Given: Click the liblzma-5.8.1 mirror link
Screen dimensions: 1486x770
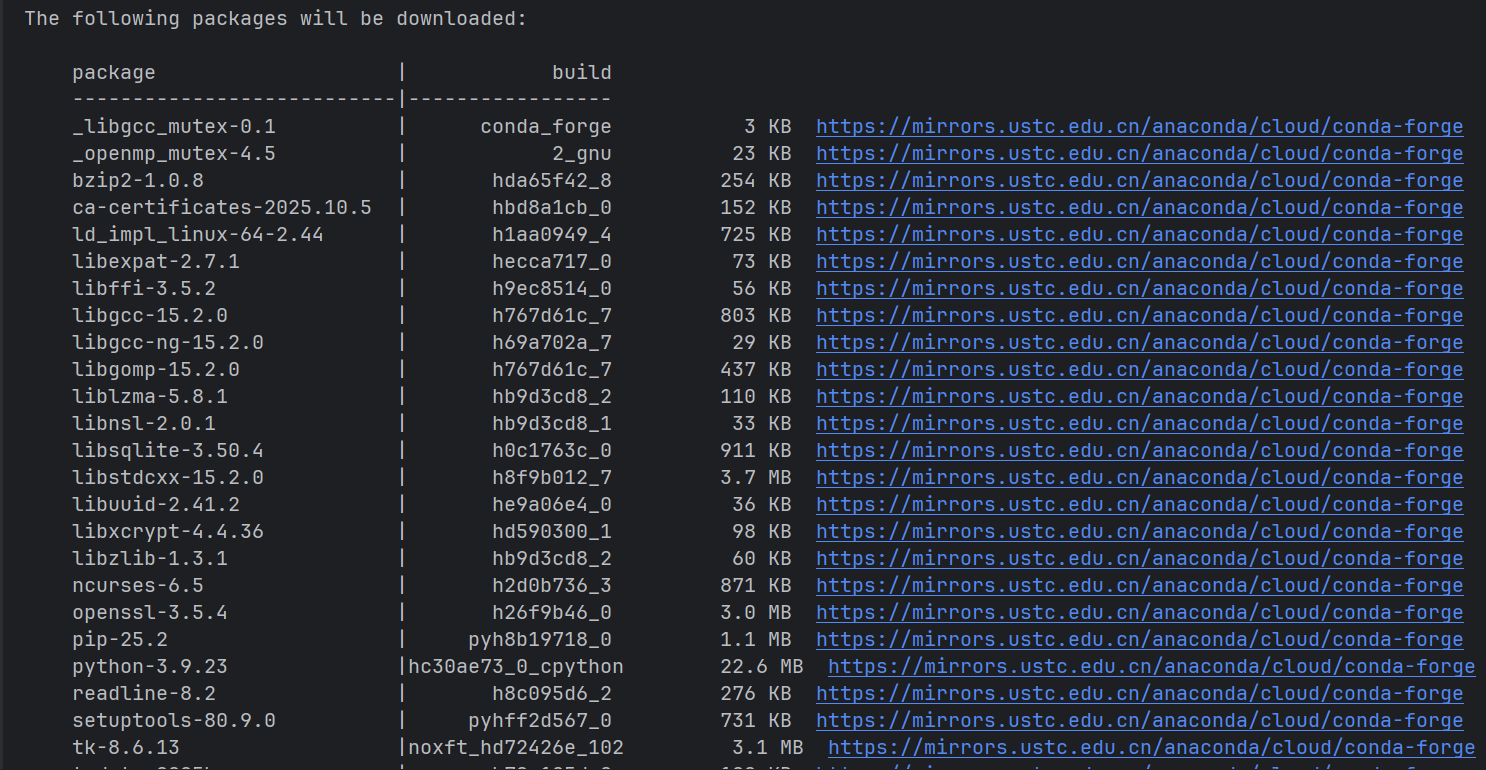Looking at the screenshot, I should [1140, 397].
